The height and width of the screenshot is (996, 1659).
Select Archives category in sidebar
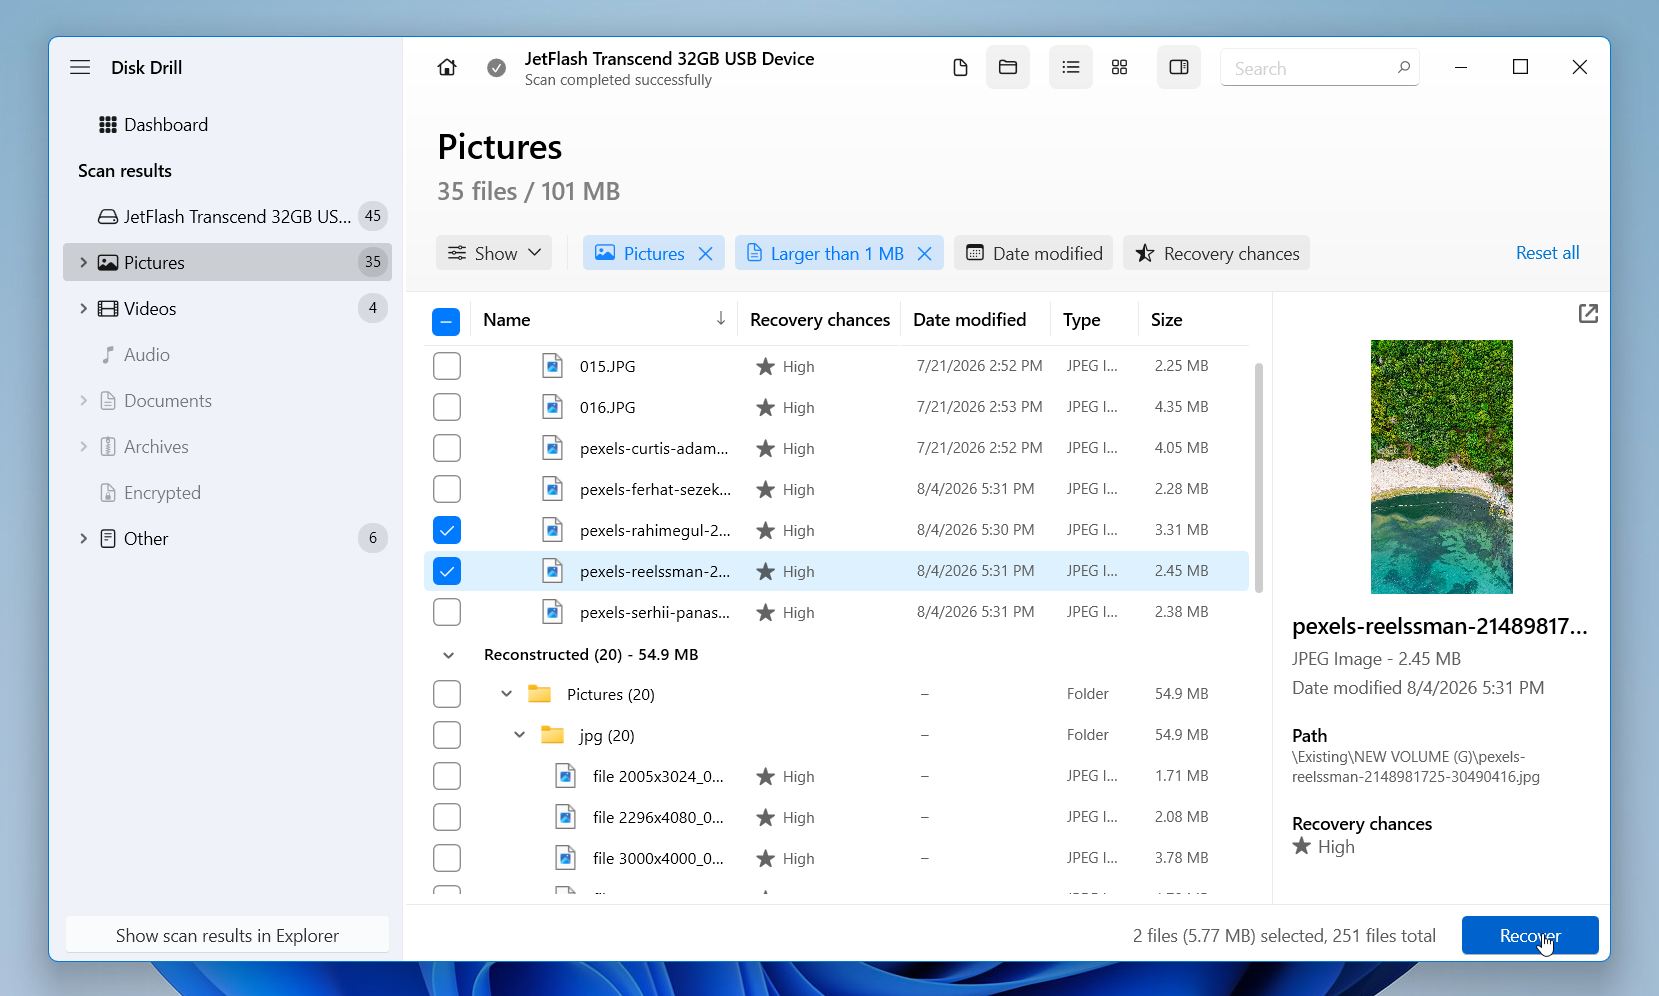pos(155,447)
